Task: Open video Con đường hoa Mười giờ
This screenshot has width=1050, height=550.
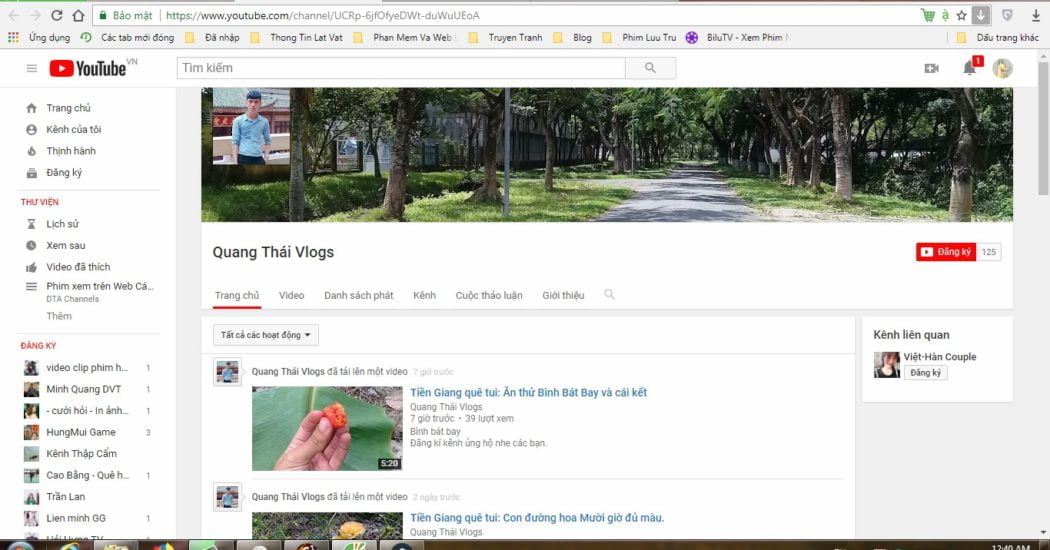Action: [537, 518]
